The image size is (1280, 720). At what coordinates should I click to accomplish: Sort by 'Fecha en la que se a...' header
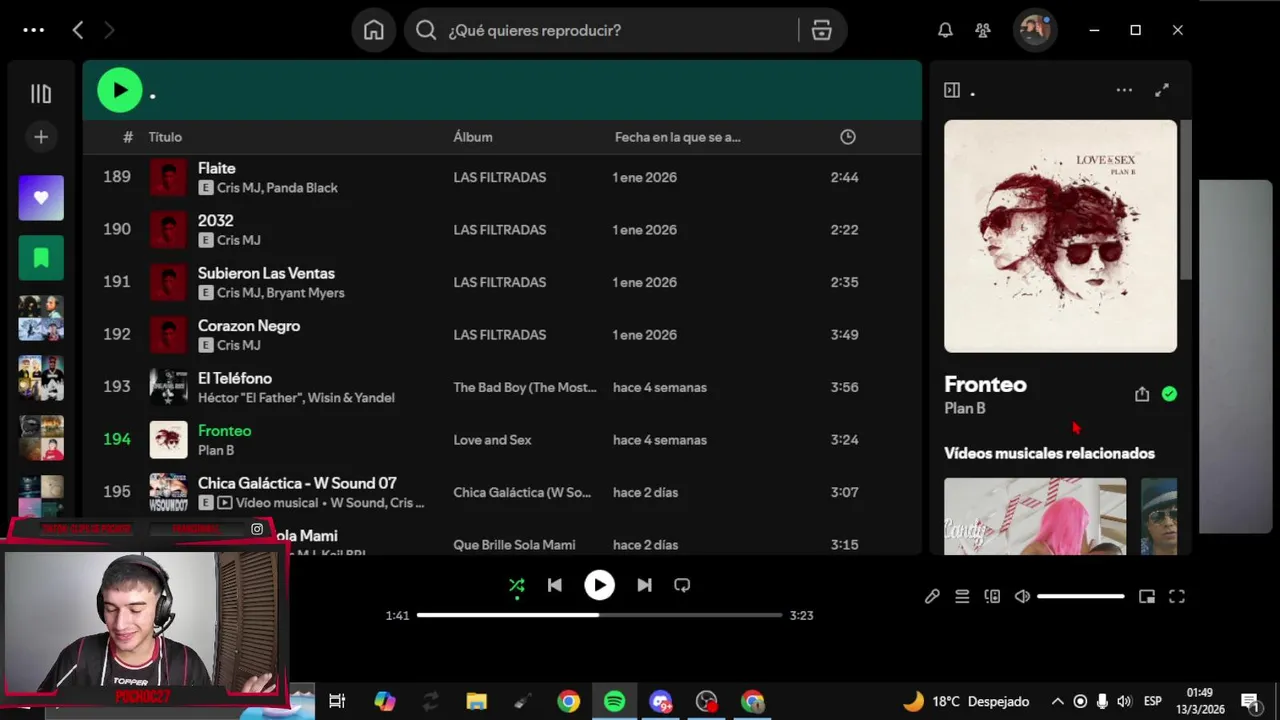tap(678, 137)
